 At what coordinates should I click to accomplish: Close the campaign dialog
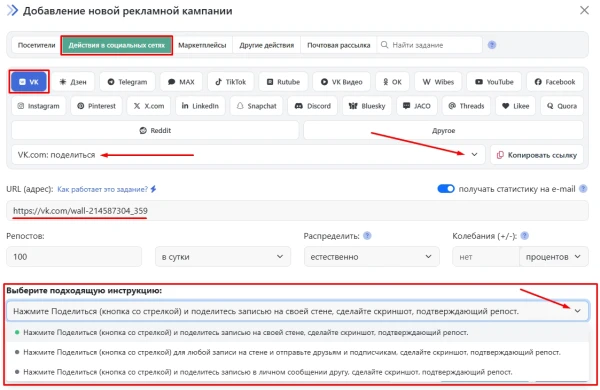tap(584, 10)
